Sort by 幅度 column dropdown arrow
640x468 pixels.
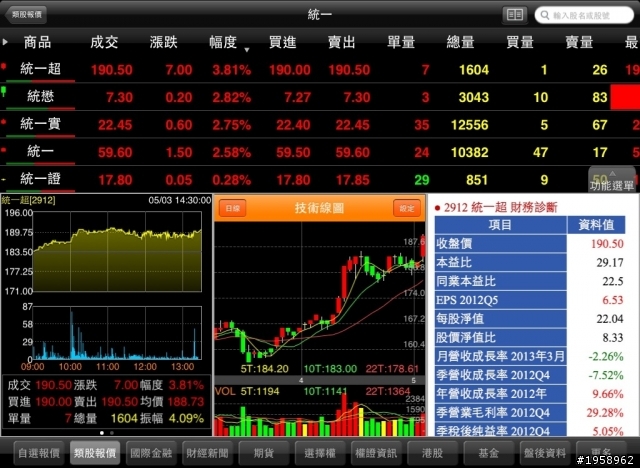[247, 50]
